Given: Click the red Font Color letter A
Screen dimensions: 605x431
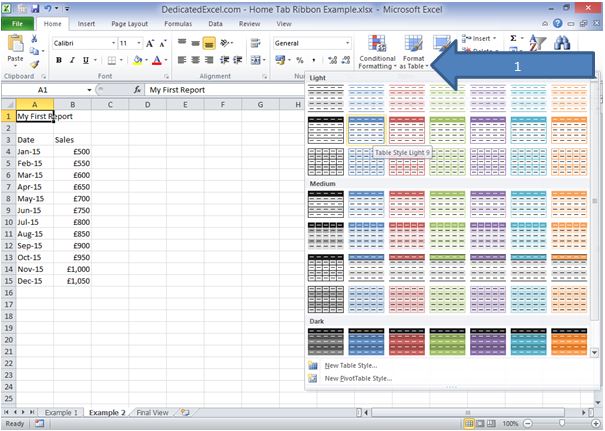Looking at the screenshot, I should (157, 60).
